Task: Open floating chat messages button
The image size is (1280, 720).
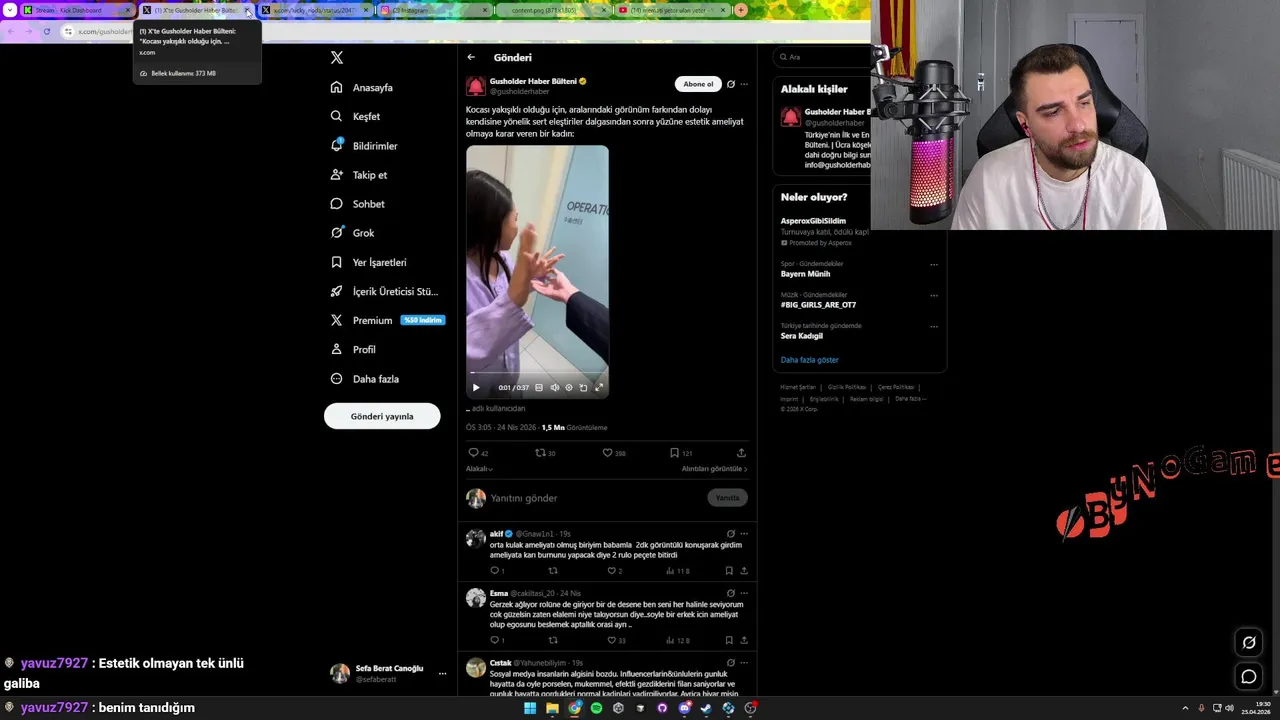Action: (1249, 677)
